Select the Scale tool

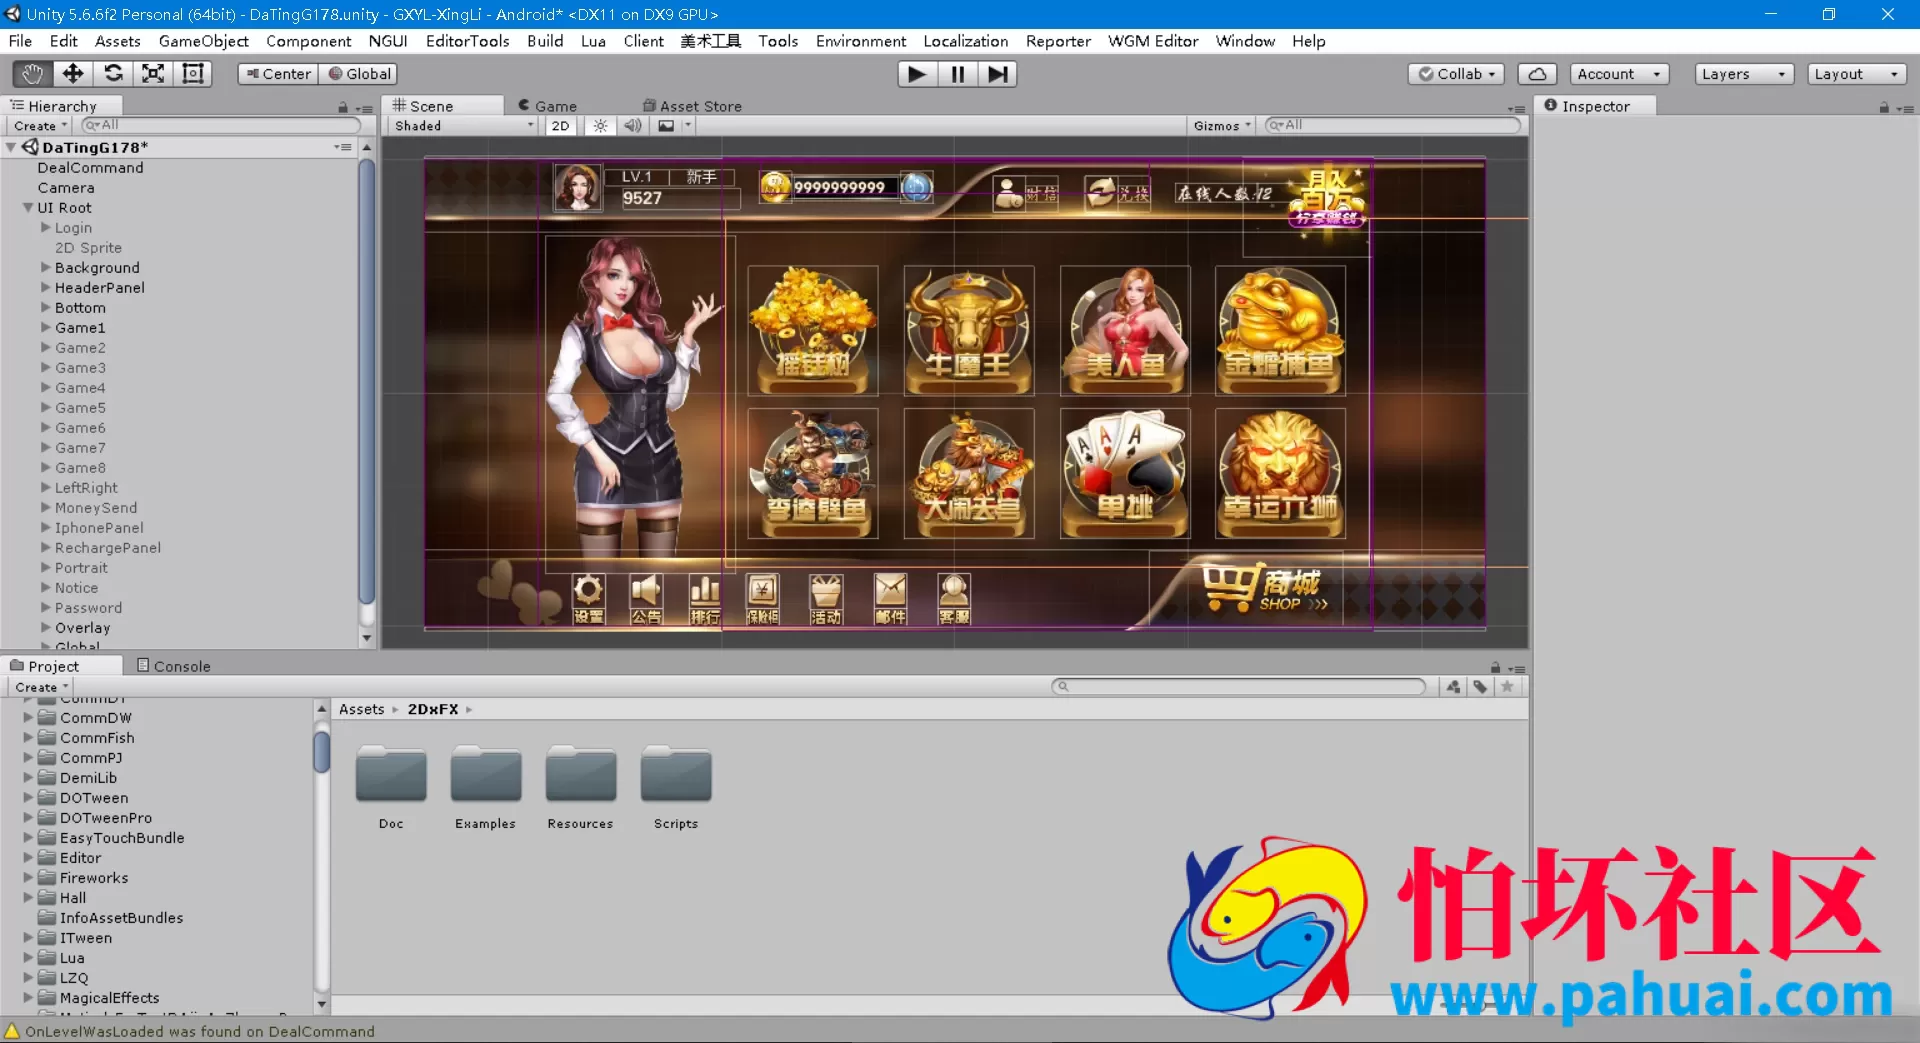tap(153, 74)
